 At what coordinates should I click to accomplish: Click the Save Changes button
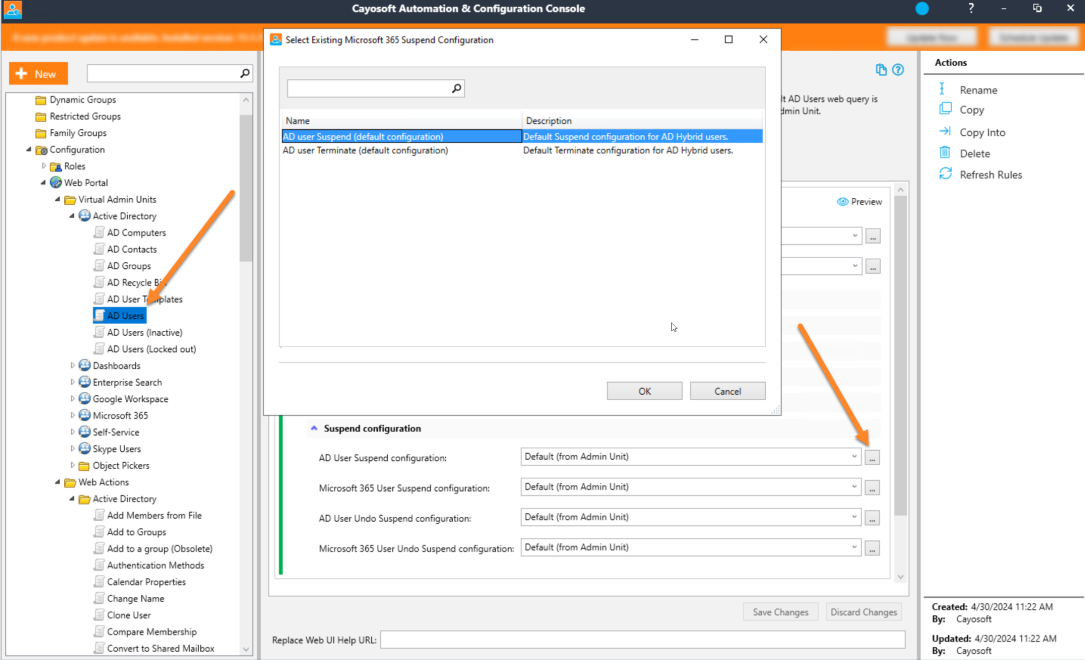pyautogui.click(x=780, y=612)
